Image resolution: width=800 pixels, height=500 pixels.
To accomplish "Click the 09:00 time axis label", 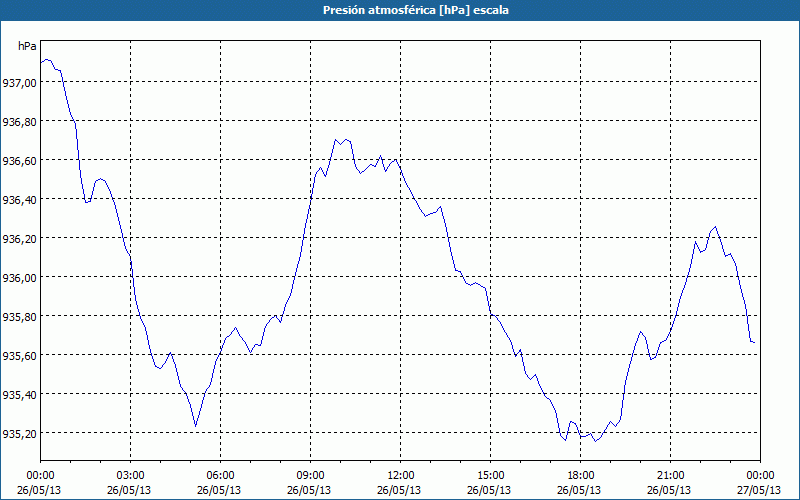I will (x=310, y=476).
